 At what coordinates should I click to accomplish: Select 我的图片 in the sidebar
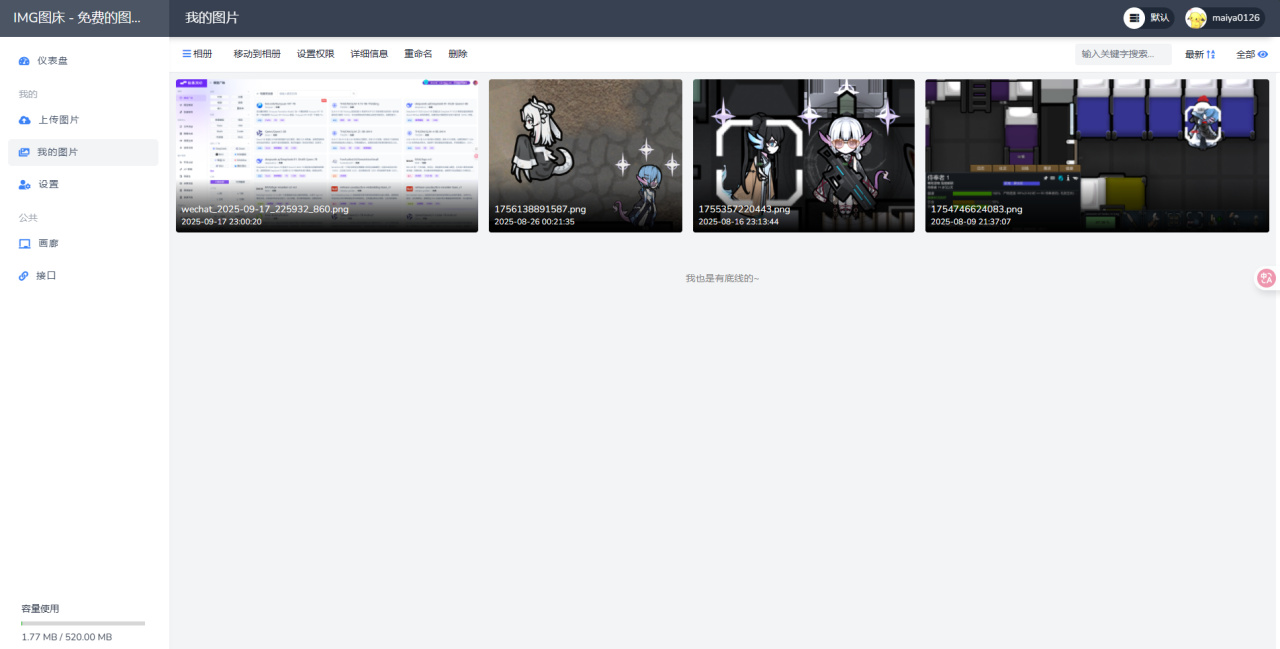point(84,152)
